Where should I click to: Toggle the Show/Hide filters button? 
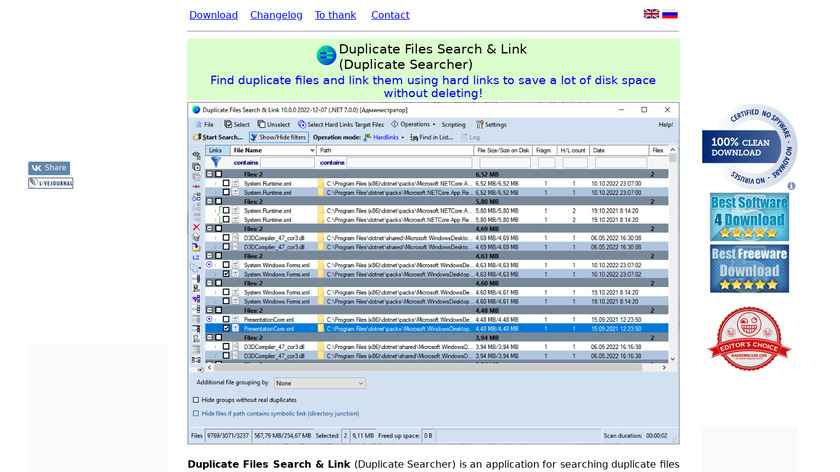click(279, 137)
